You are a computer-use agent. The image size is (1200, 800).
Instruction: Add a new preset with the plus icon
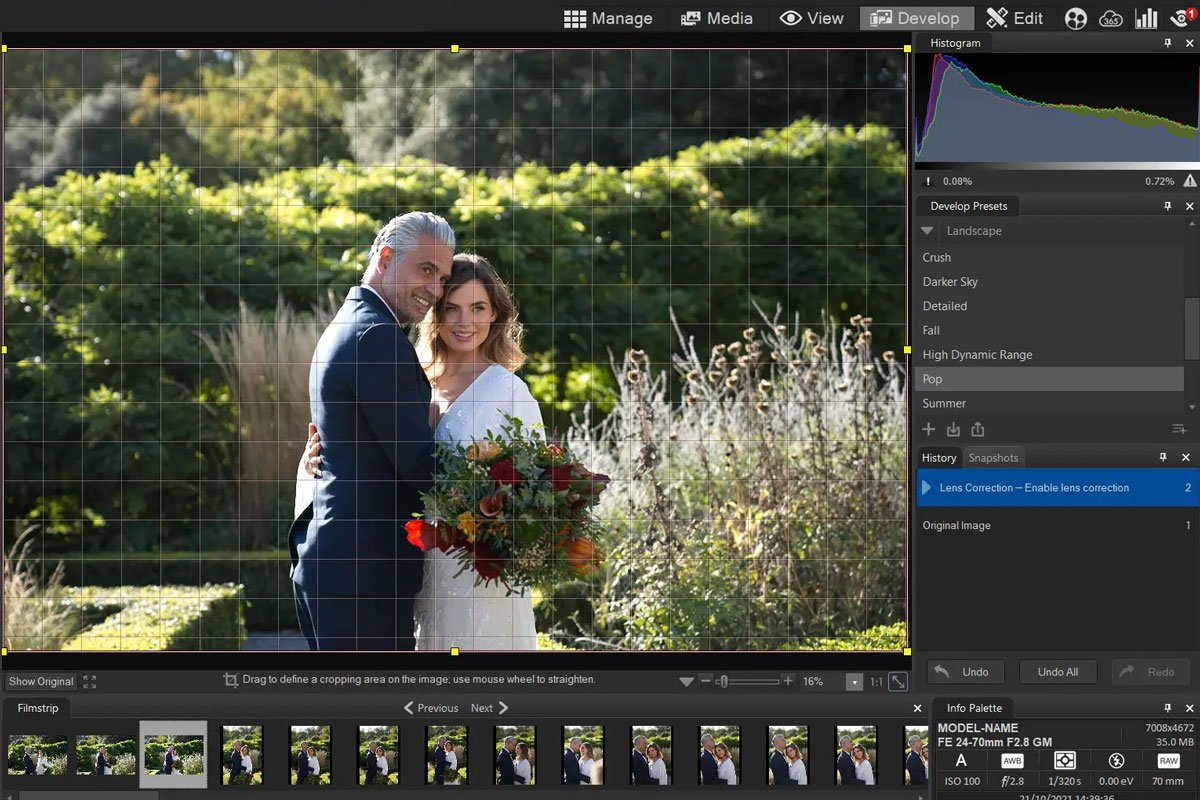(928, 428)
